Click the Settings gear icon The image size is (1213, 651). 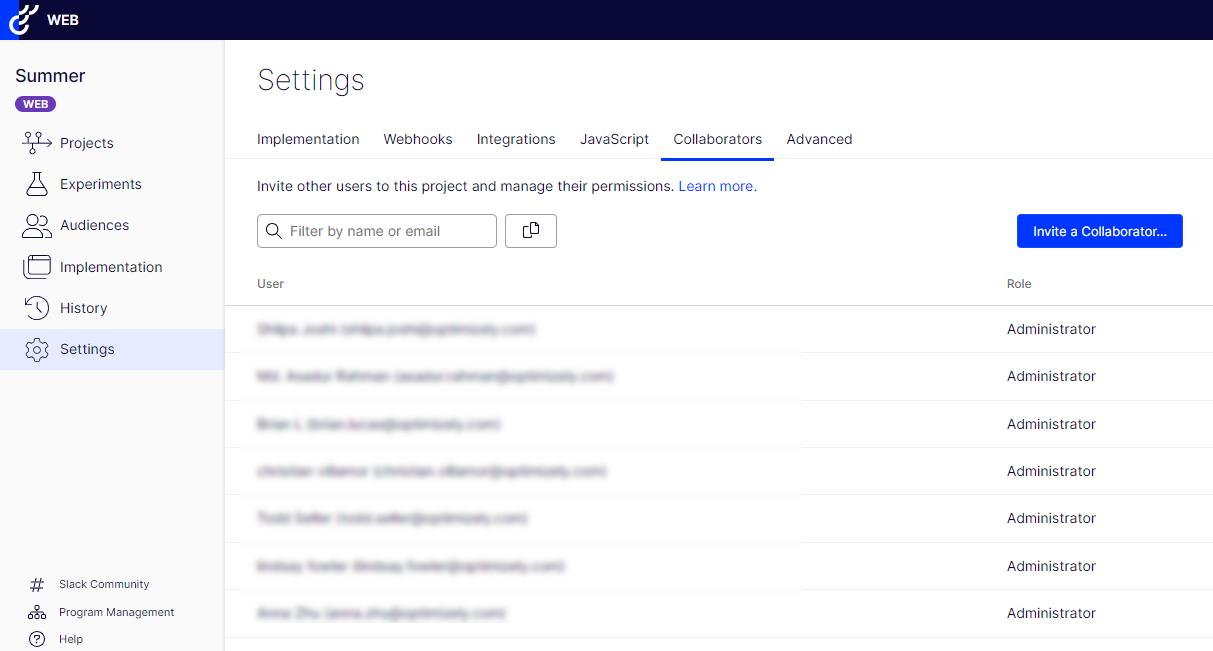pyautogui.click(x=37, y=350)
